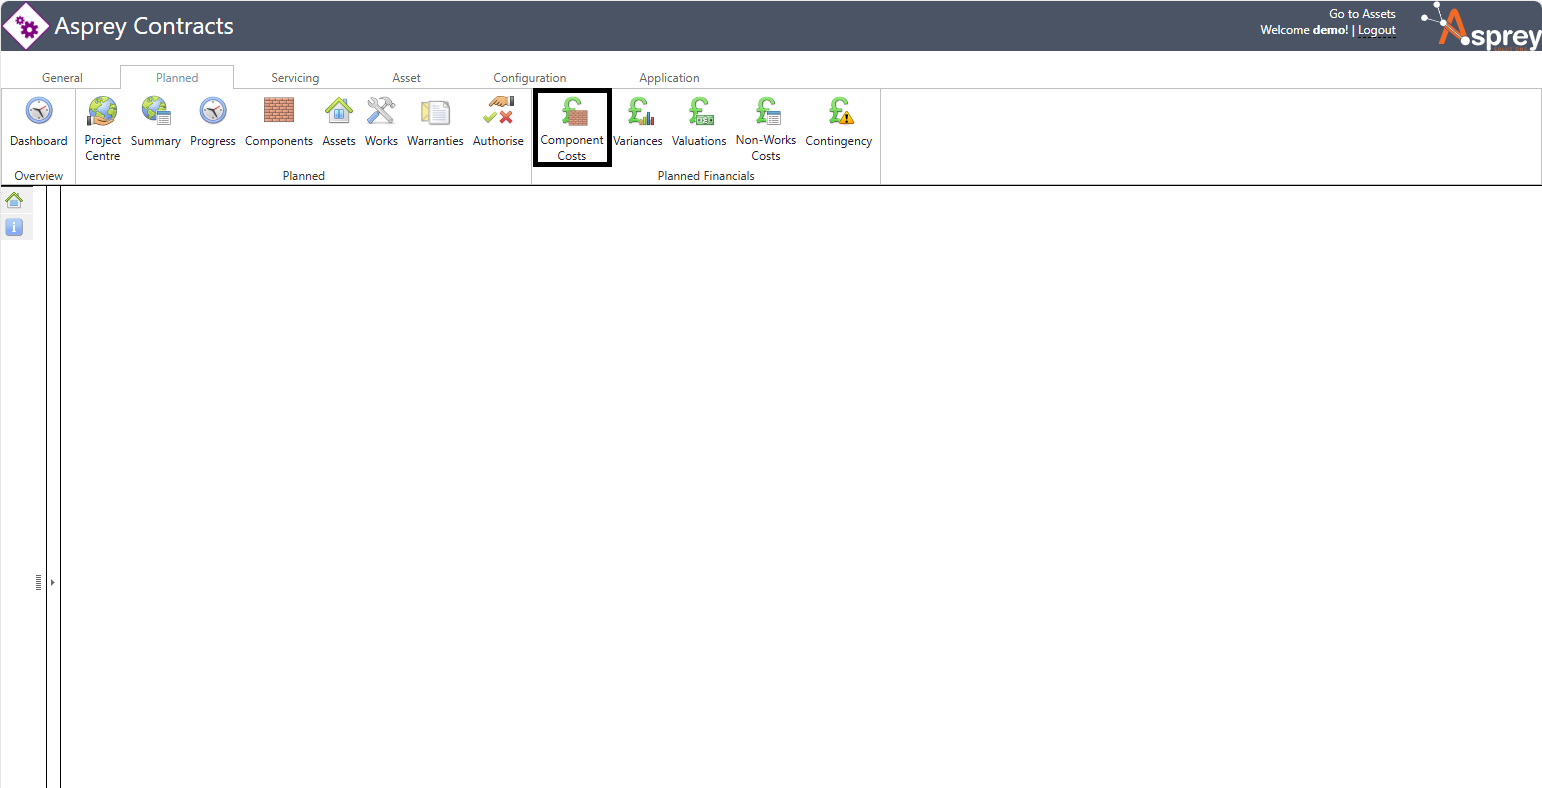Image resolution: width=1542 pixels, height=788 pixels.
Task: Switch to the Servicing tab
Action: 295,78
